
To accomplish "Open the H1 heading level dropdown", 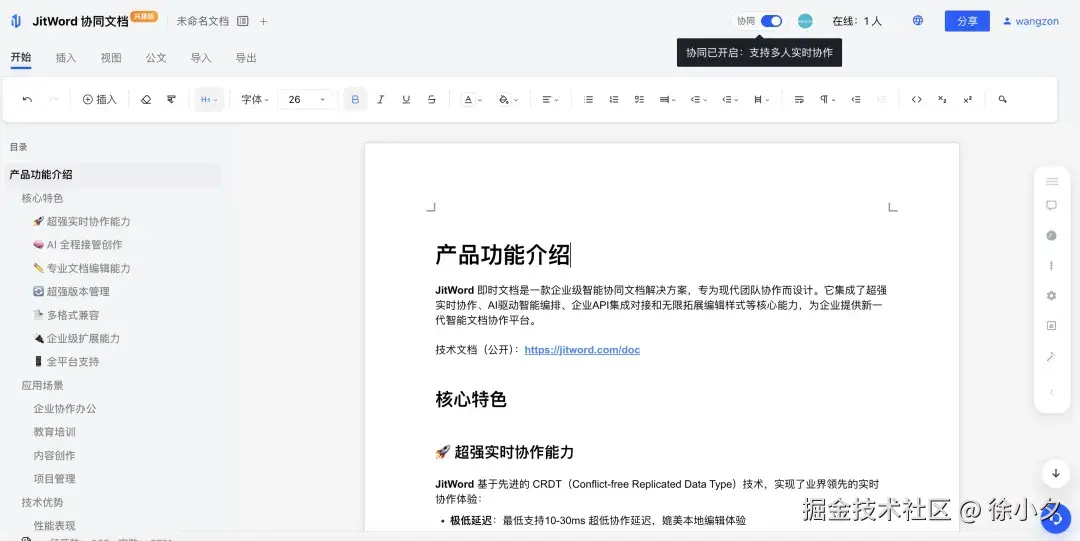I will [x=209, y=99].
